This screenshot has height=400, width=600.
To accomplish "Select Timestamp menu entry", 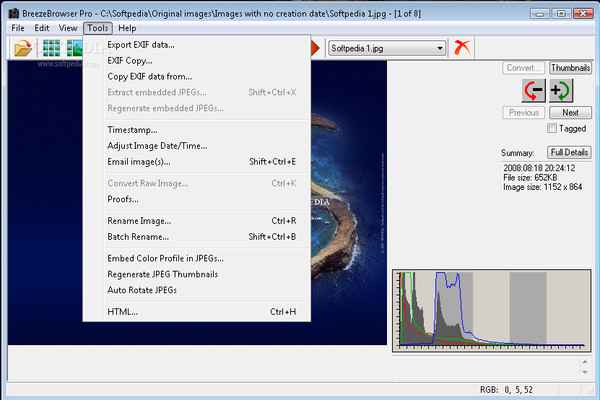I will 196,130.
